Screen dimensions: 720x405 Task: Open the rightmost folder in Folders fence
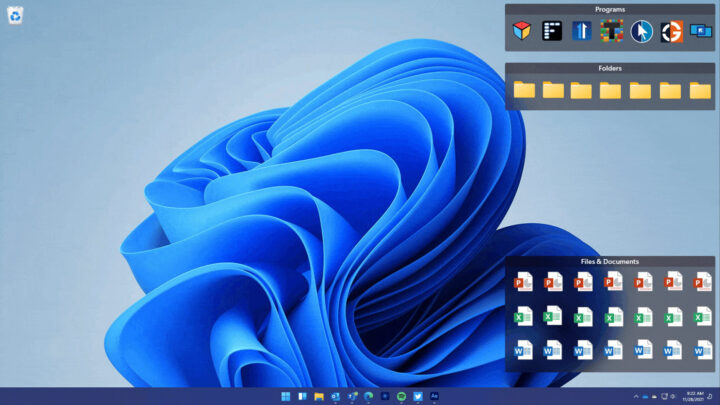tap(700, 90)
